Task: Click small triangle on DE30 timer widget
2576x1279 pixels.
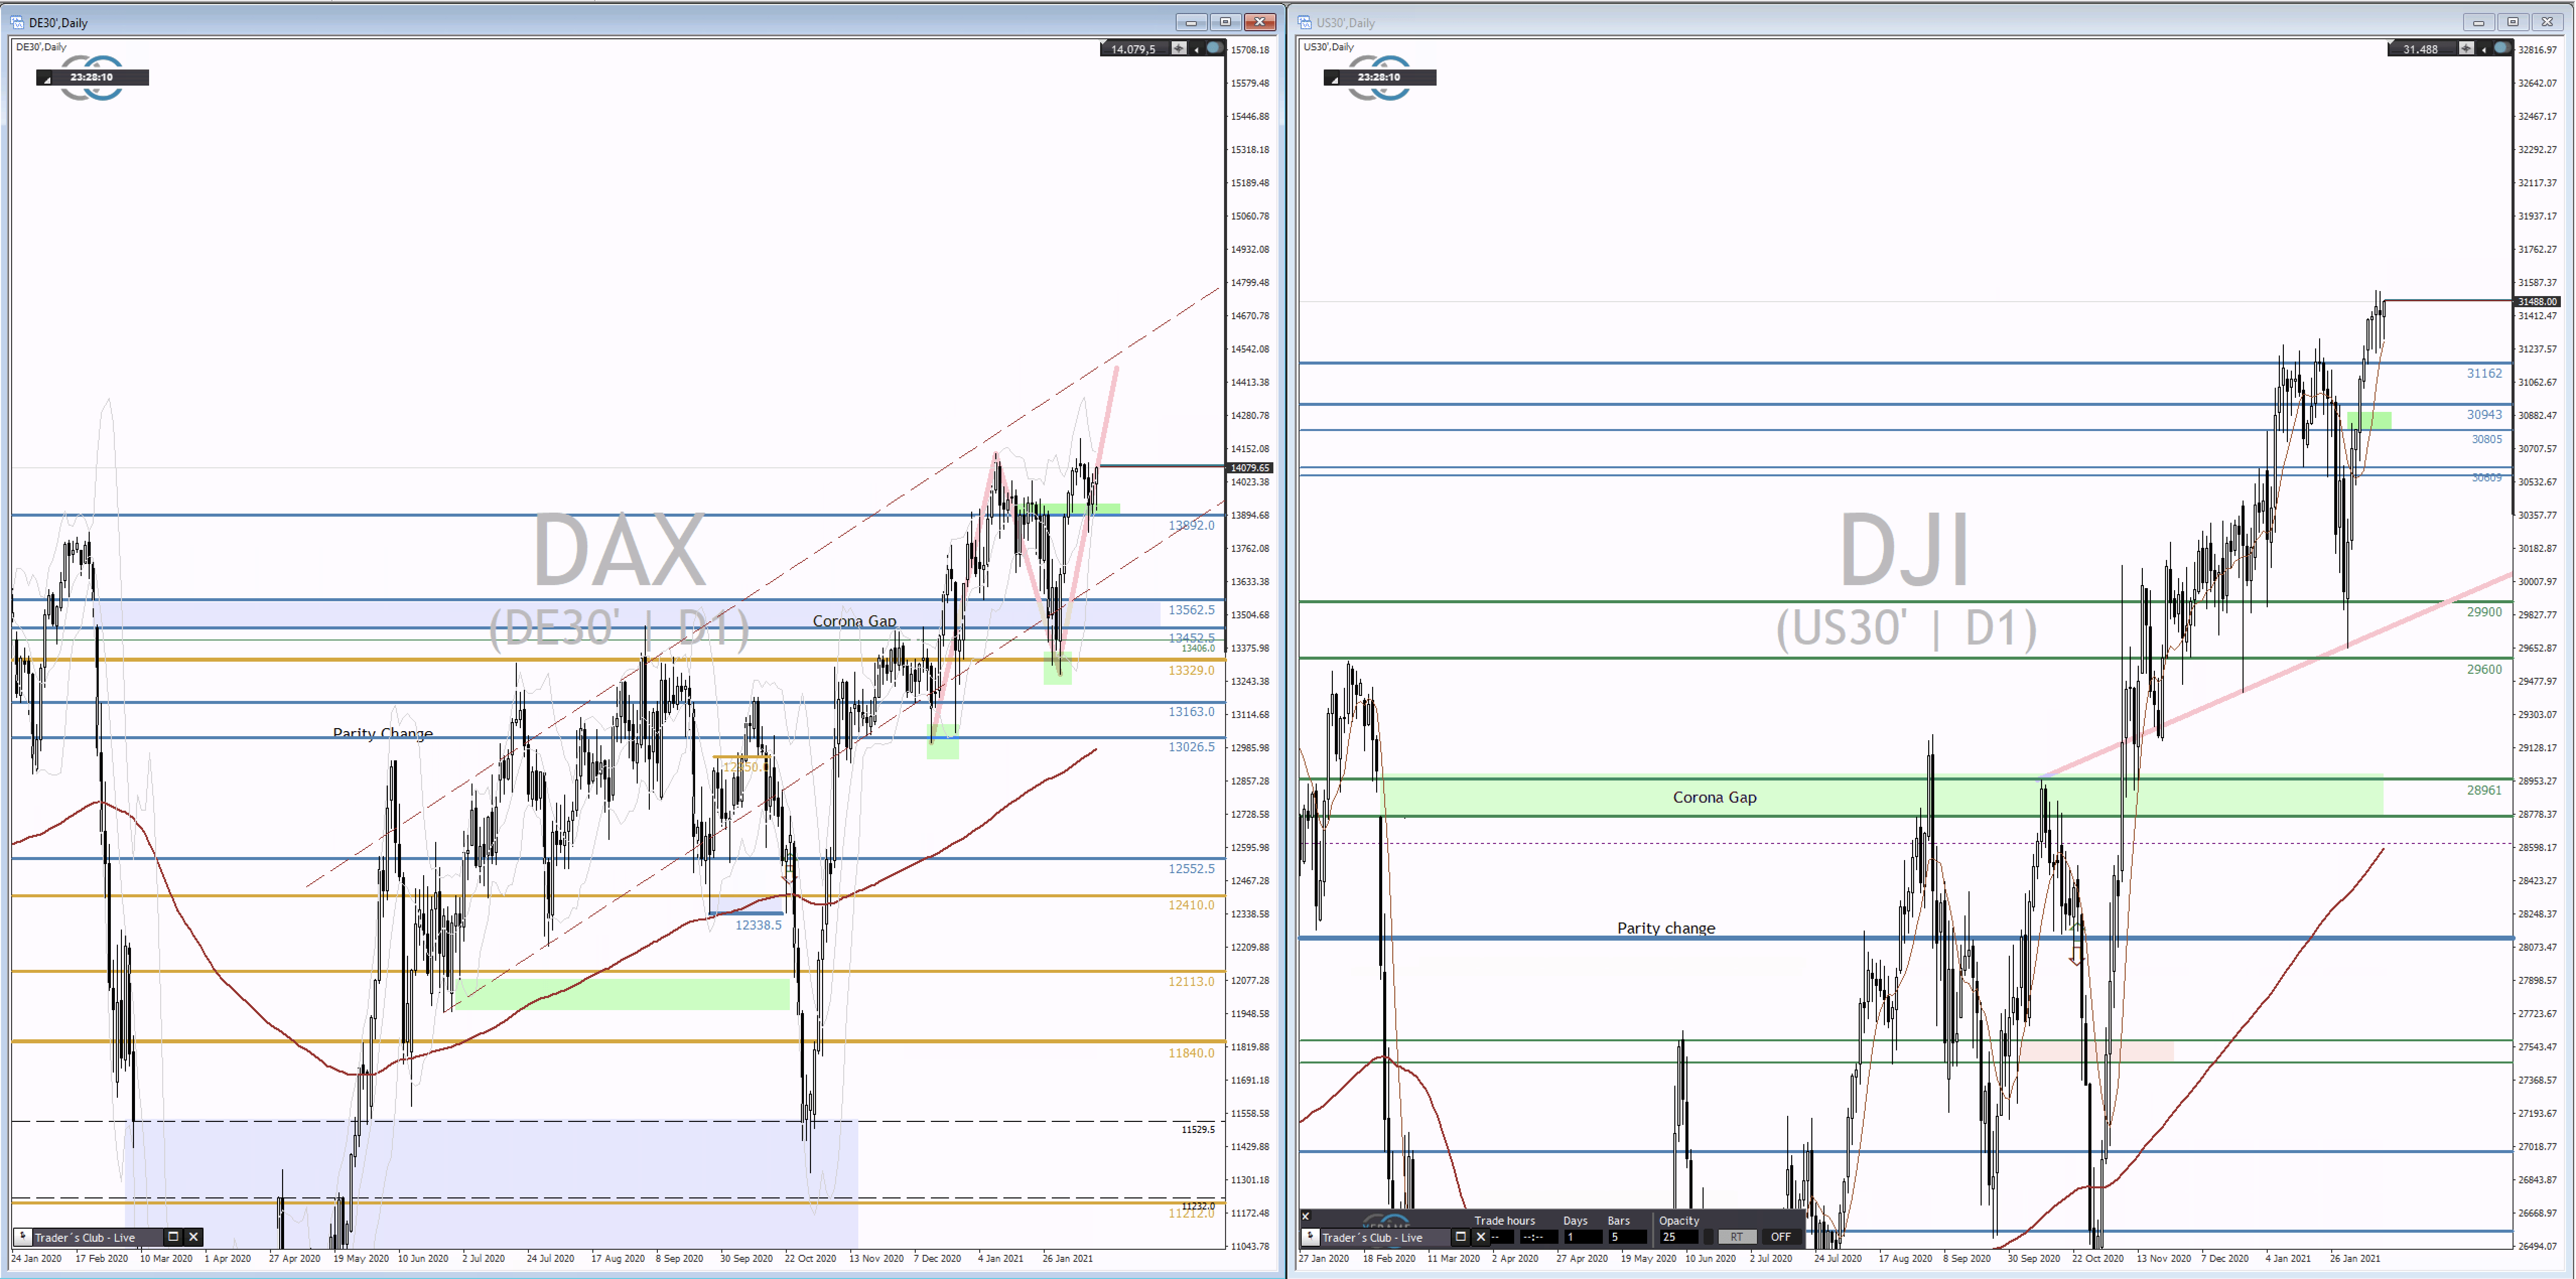Action: (46, 80)
